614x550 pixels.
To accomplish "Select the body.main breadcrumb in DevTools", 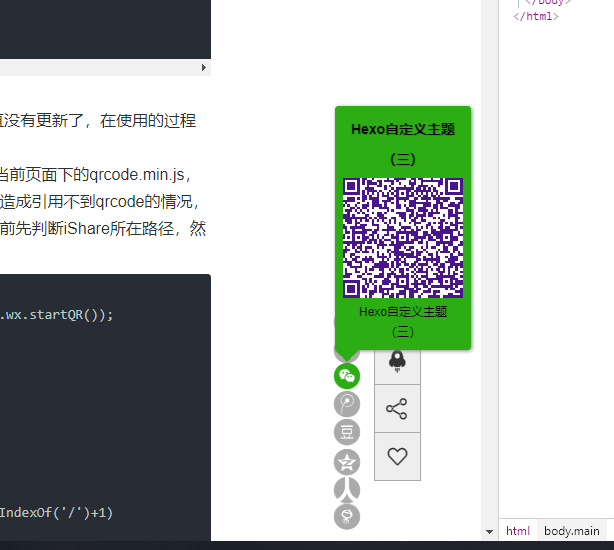I will click(572, 531).
